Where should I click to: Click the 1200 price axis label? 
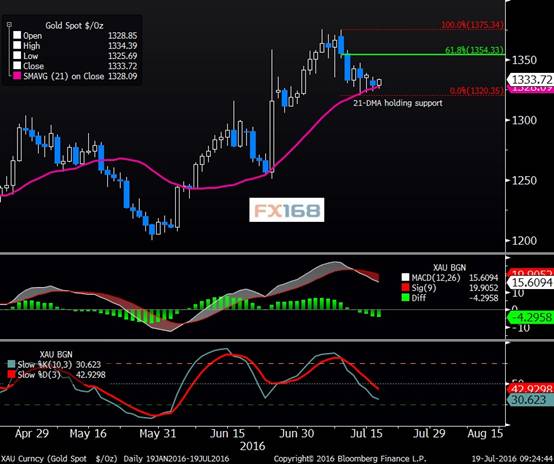[x=524, y=241]
